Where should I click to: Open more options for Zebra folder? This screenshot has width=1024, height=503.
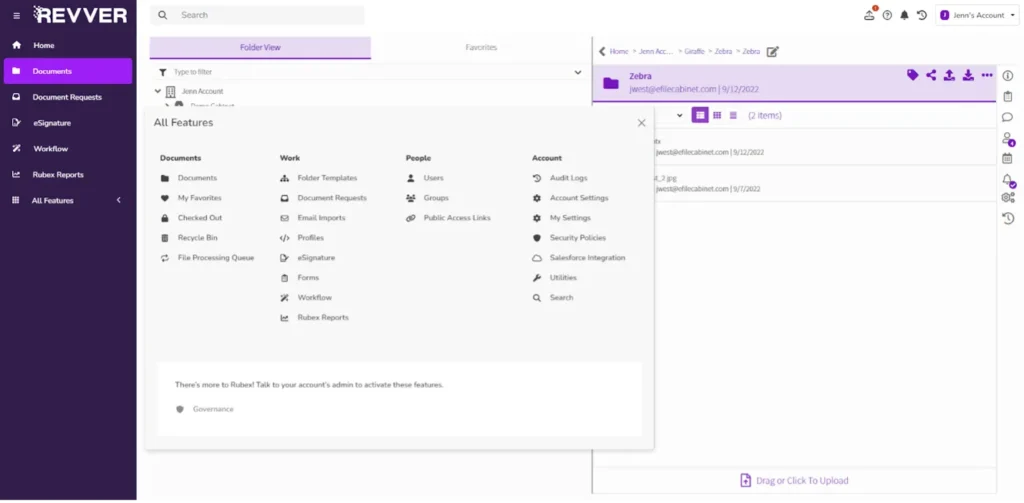coord(987,75)
